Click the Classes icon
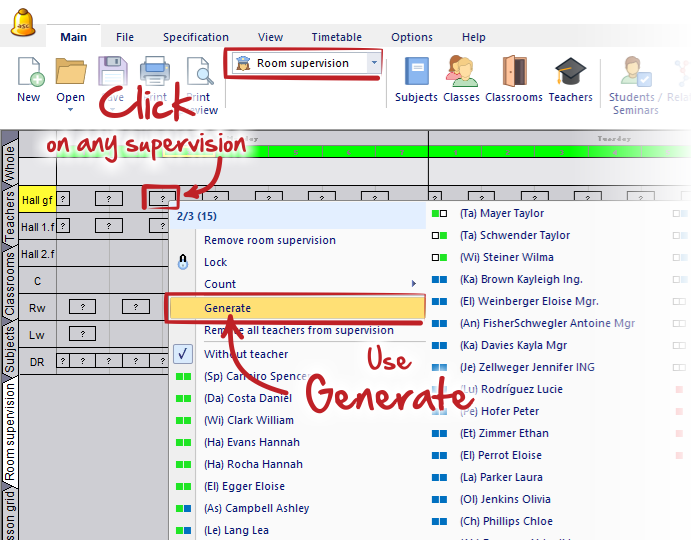The image size is (691, 540). (x=461, y=73)
